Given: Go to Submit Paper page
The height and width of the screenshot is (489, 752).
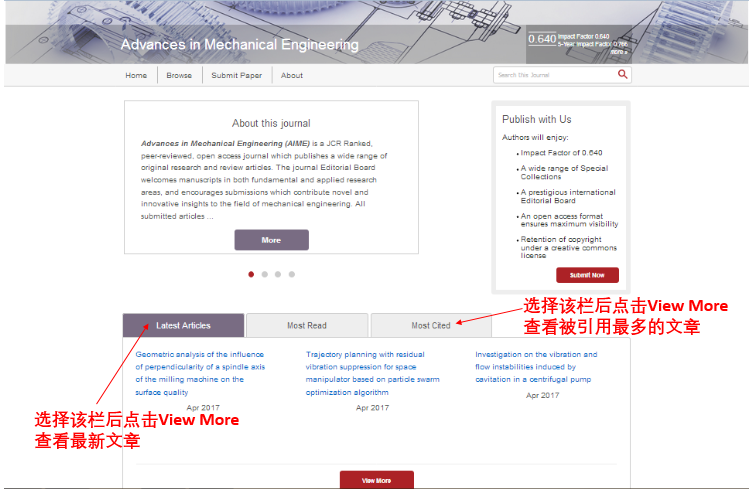Looking at the screenshot, I should pos(237,76).
